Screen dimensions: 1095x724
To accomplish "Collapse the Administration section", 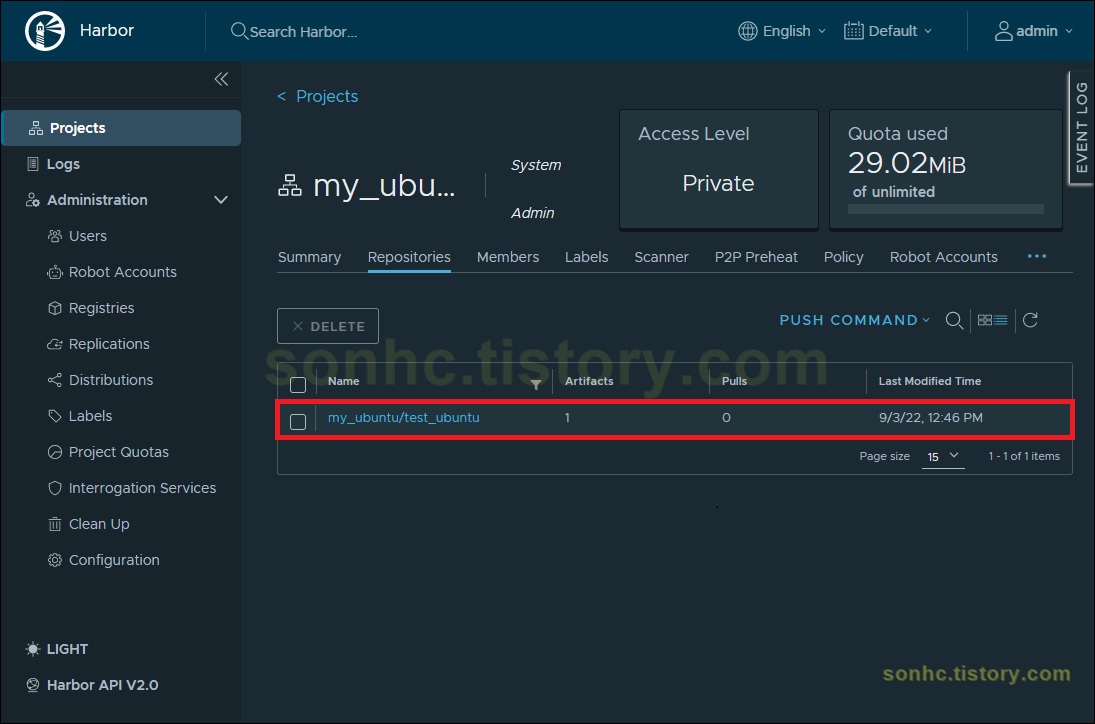I will click(x=221, y=200).
